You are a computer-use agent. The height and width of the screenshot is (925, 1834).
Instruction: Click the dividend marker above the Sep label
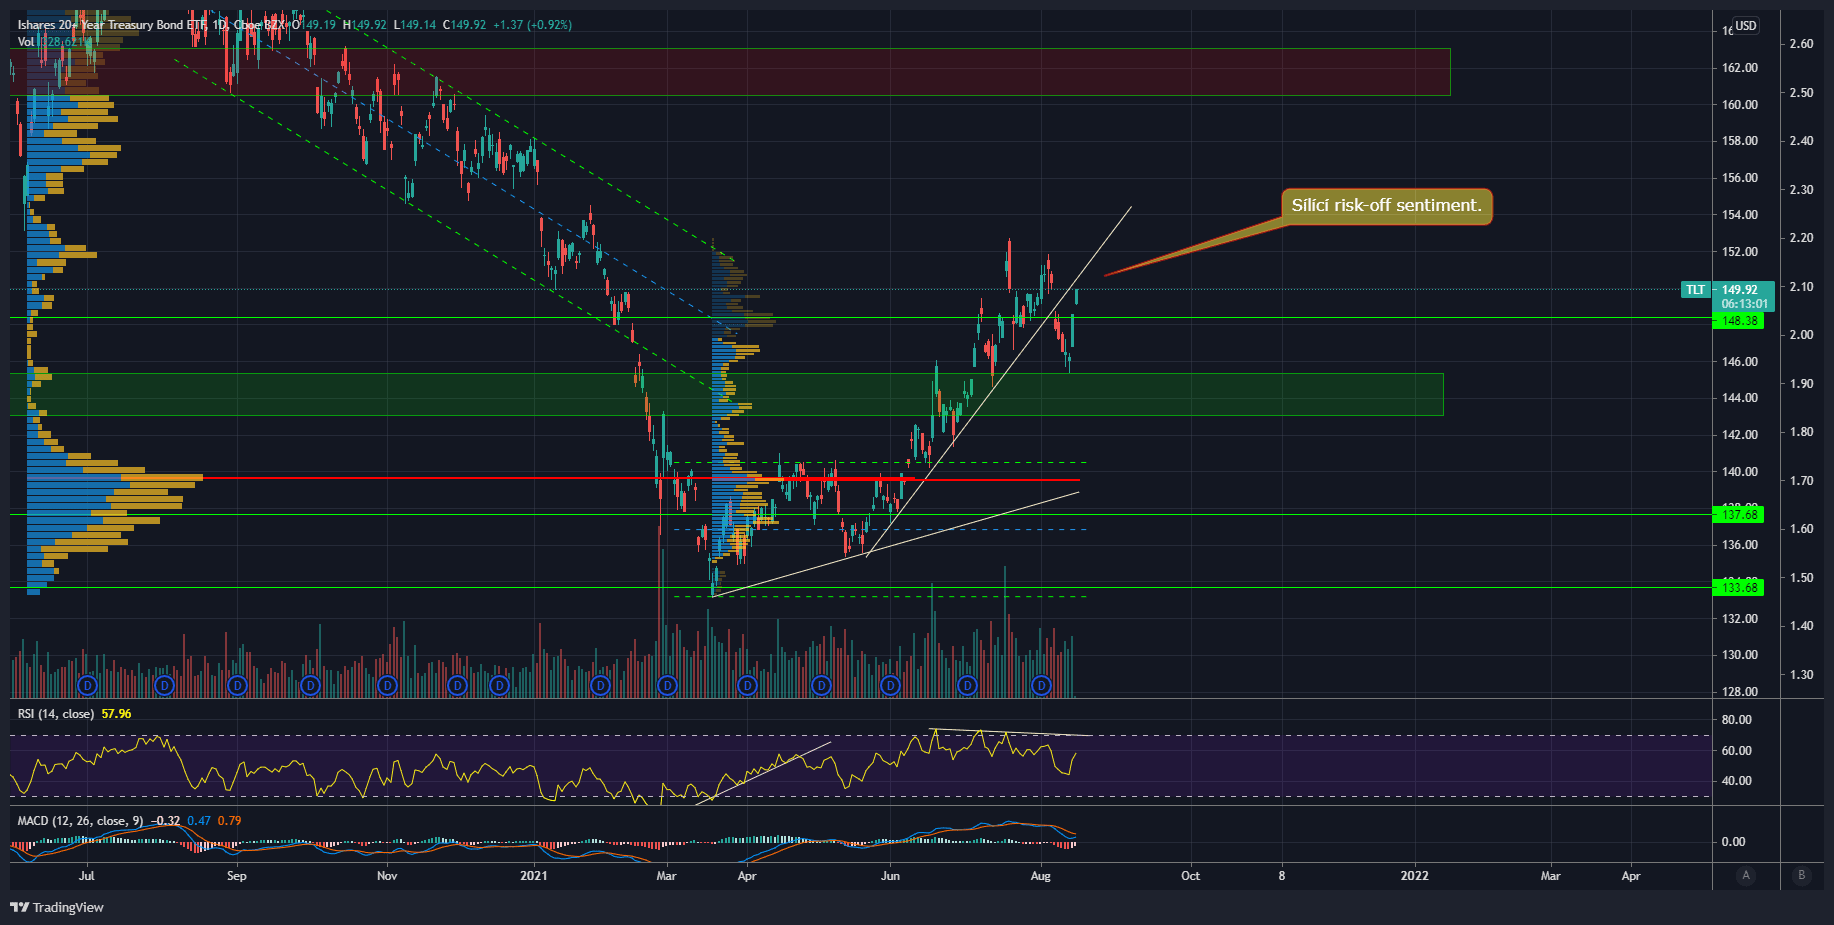point(237,685)
